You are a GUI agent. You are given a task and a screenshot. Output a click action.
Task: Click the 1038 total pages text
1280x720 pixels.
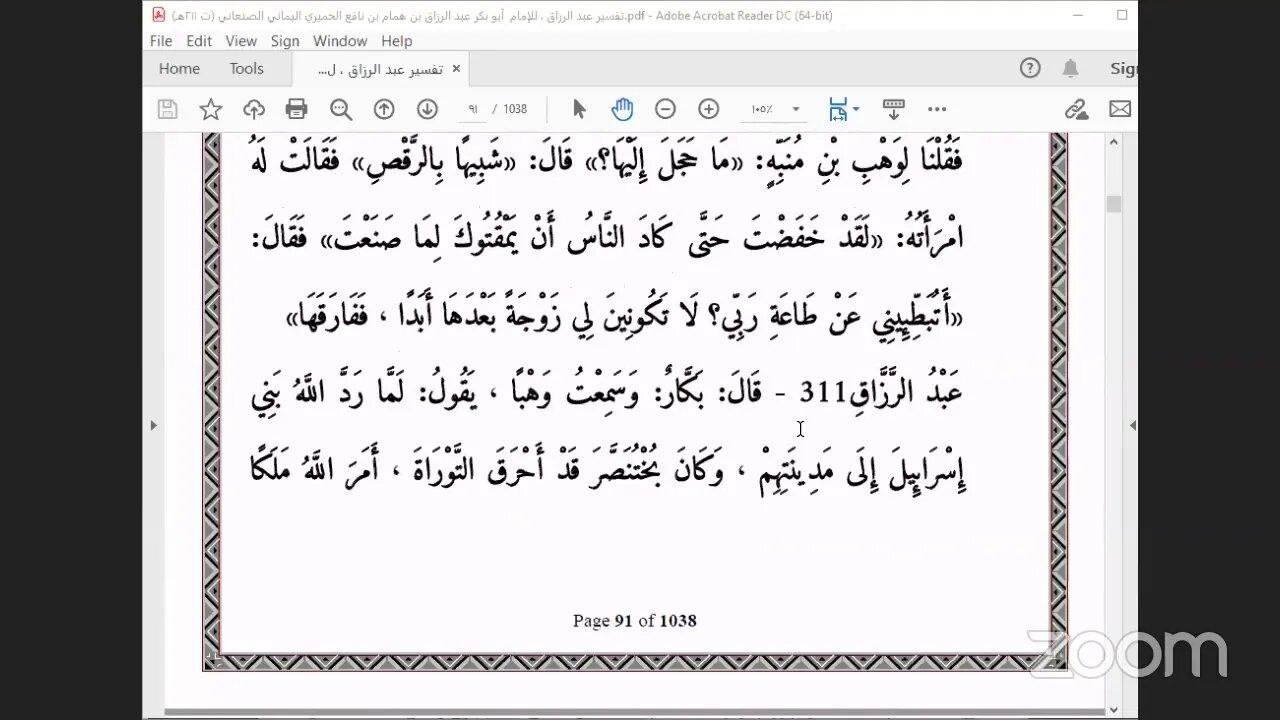click(515, 109)
